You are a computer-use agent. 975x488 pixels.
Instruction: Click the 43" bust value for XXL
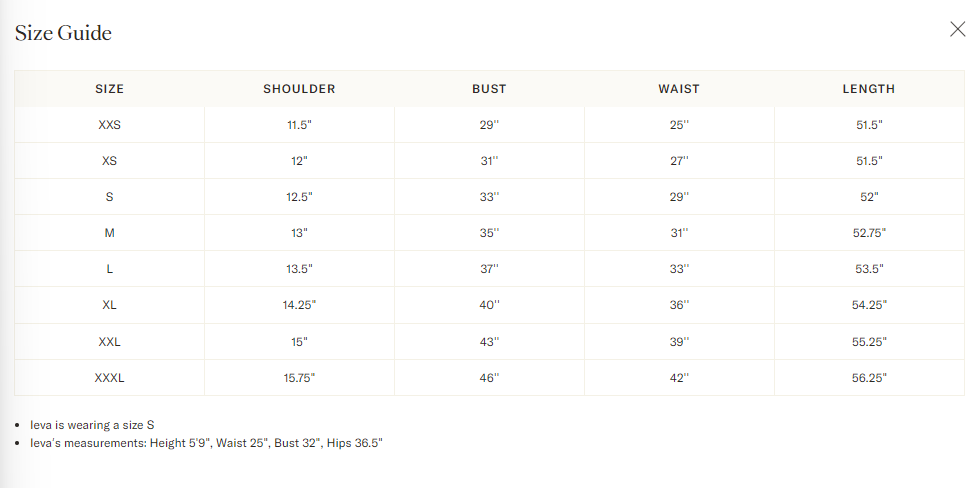tap(489, 342)
